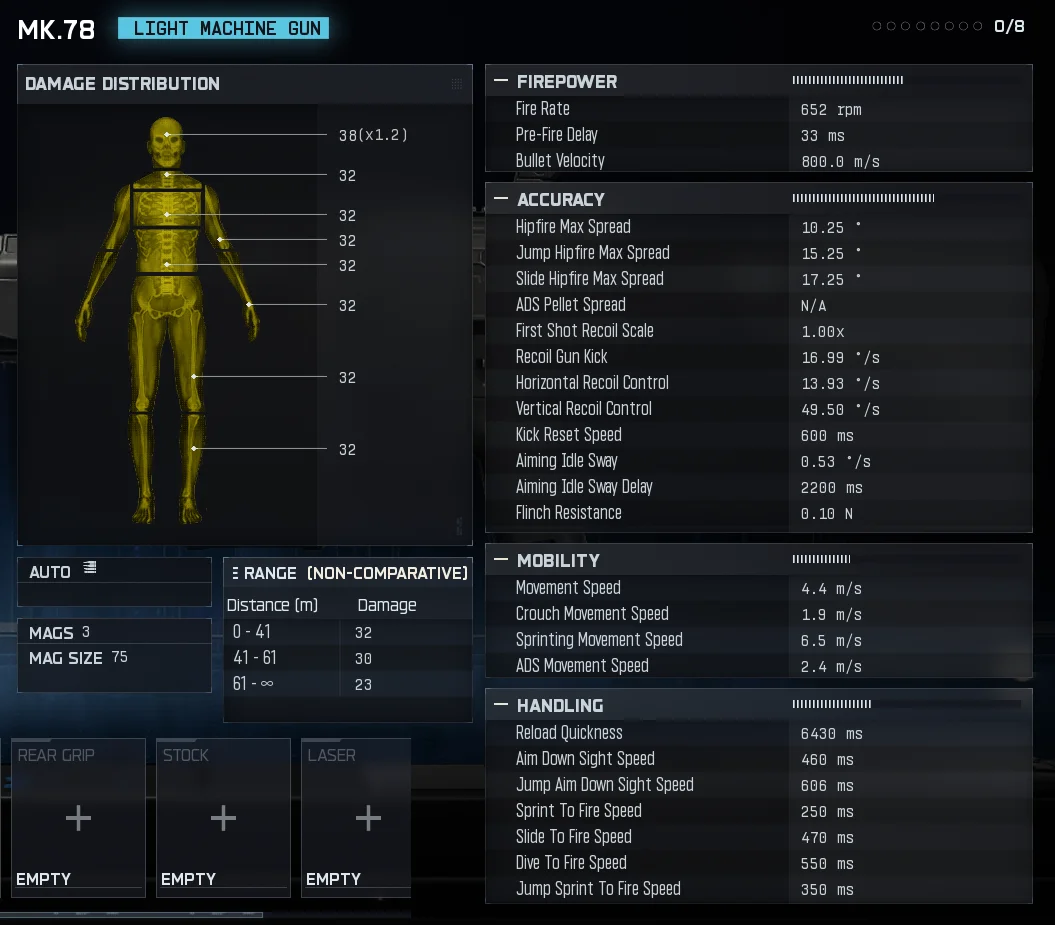This screenshot has width=1055, height=925.
Task: Click the skull head on the damage model
Action: [166, 140]
